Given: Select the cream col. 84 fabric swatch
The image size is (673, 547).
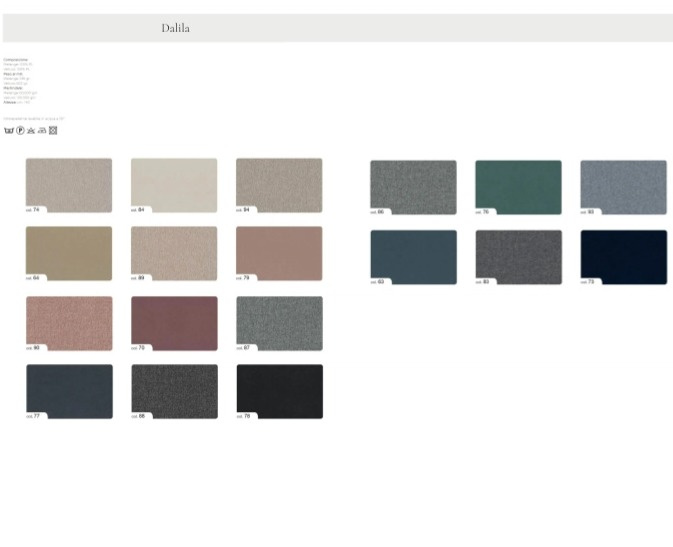Looking at the screenshot, I should tap(174, 184).
